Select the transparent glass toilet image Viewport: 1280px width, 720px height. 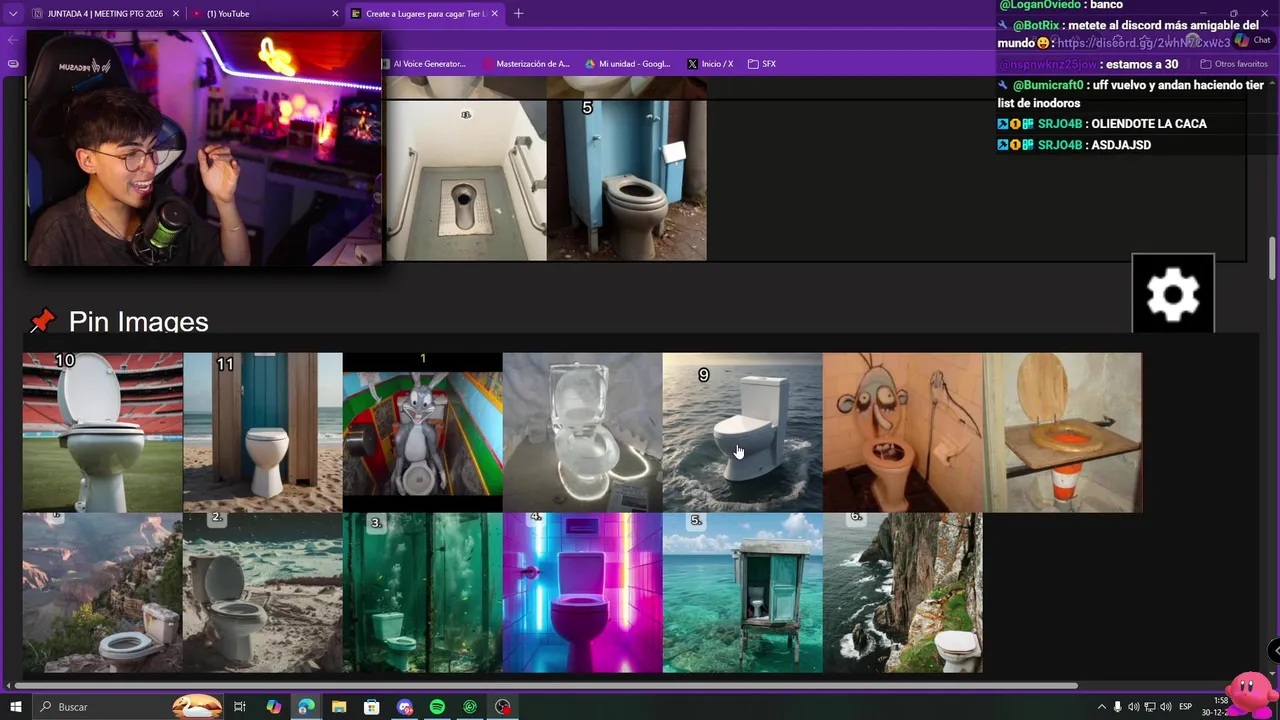point(583,432)
